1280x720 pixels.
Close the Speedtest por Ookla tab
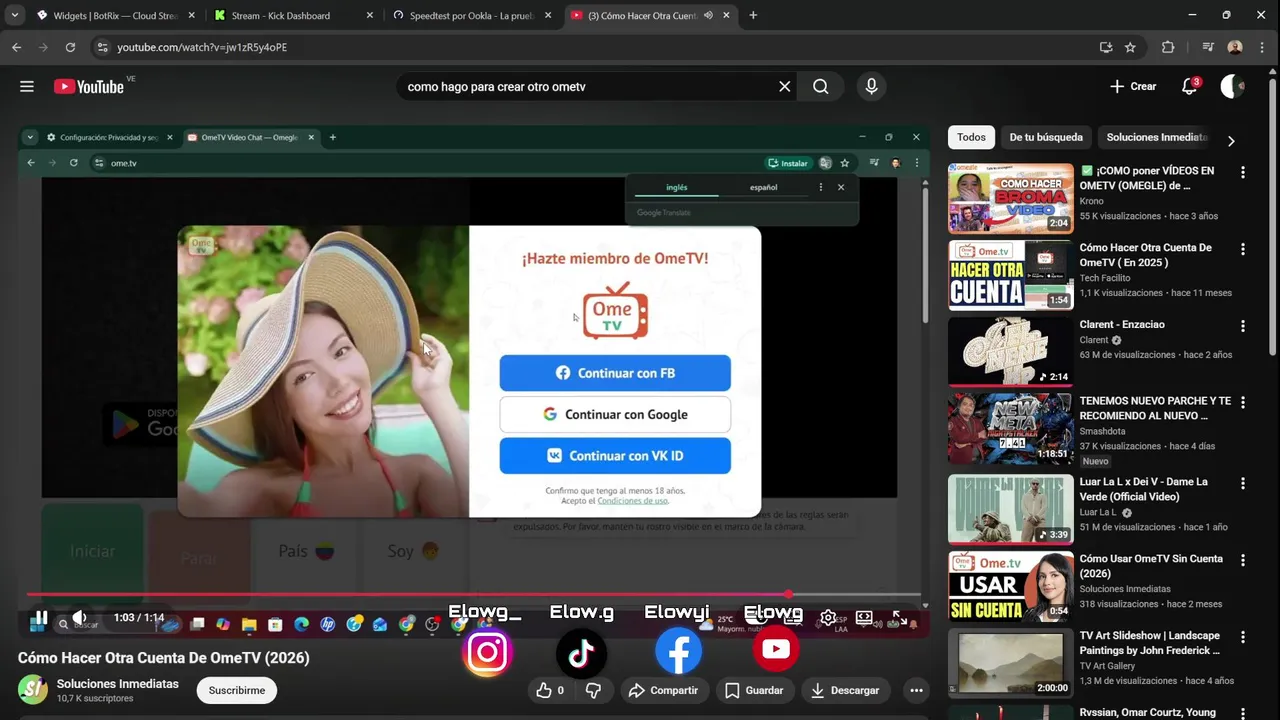[x=548, y=16]
